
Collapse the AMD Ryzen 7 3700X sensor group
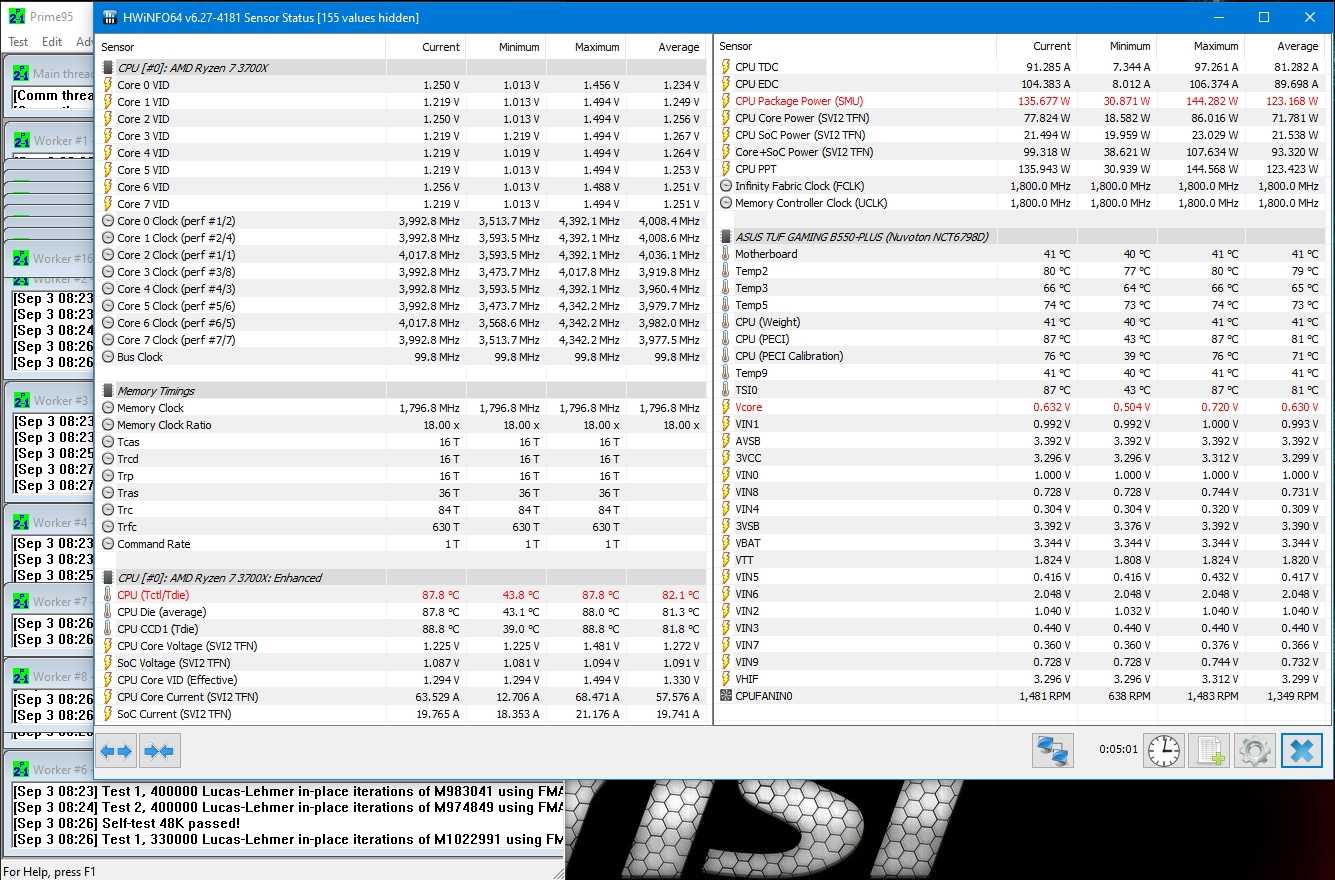192,68
